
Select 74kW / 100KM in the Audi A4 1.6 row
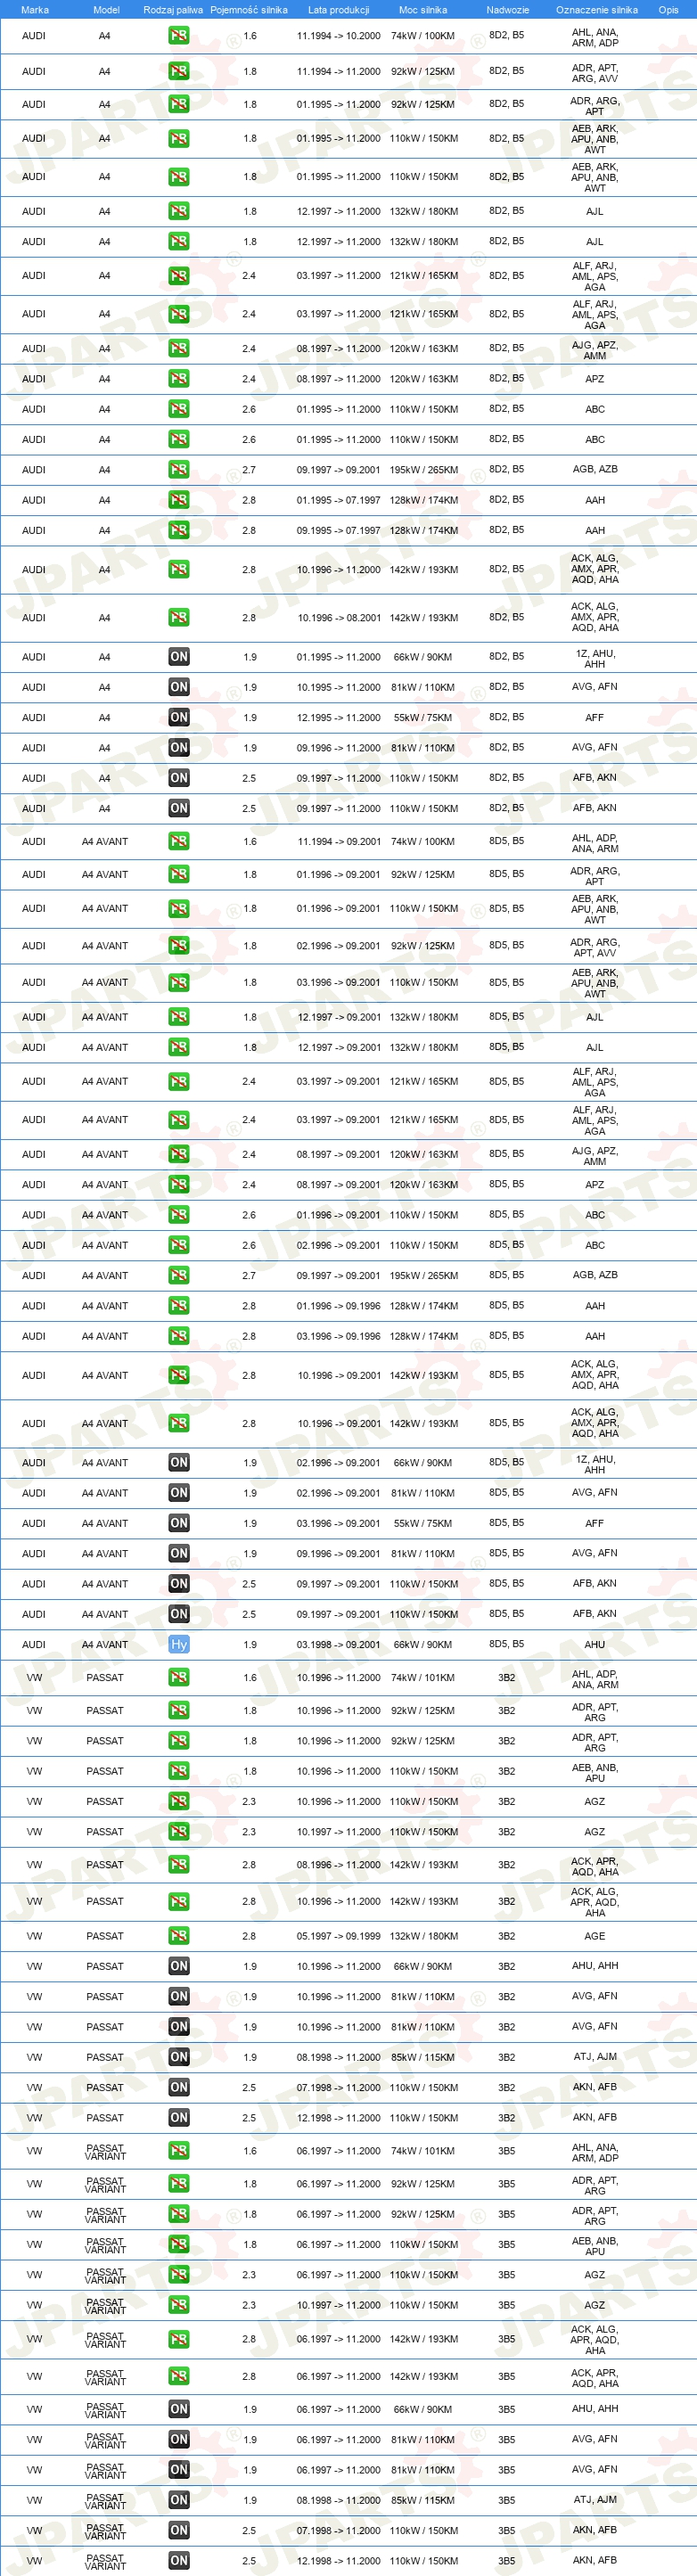[x=423, y=36]
